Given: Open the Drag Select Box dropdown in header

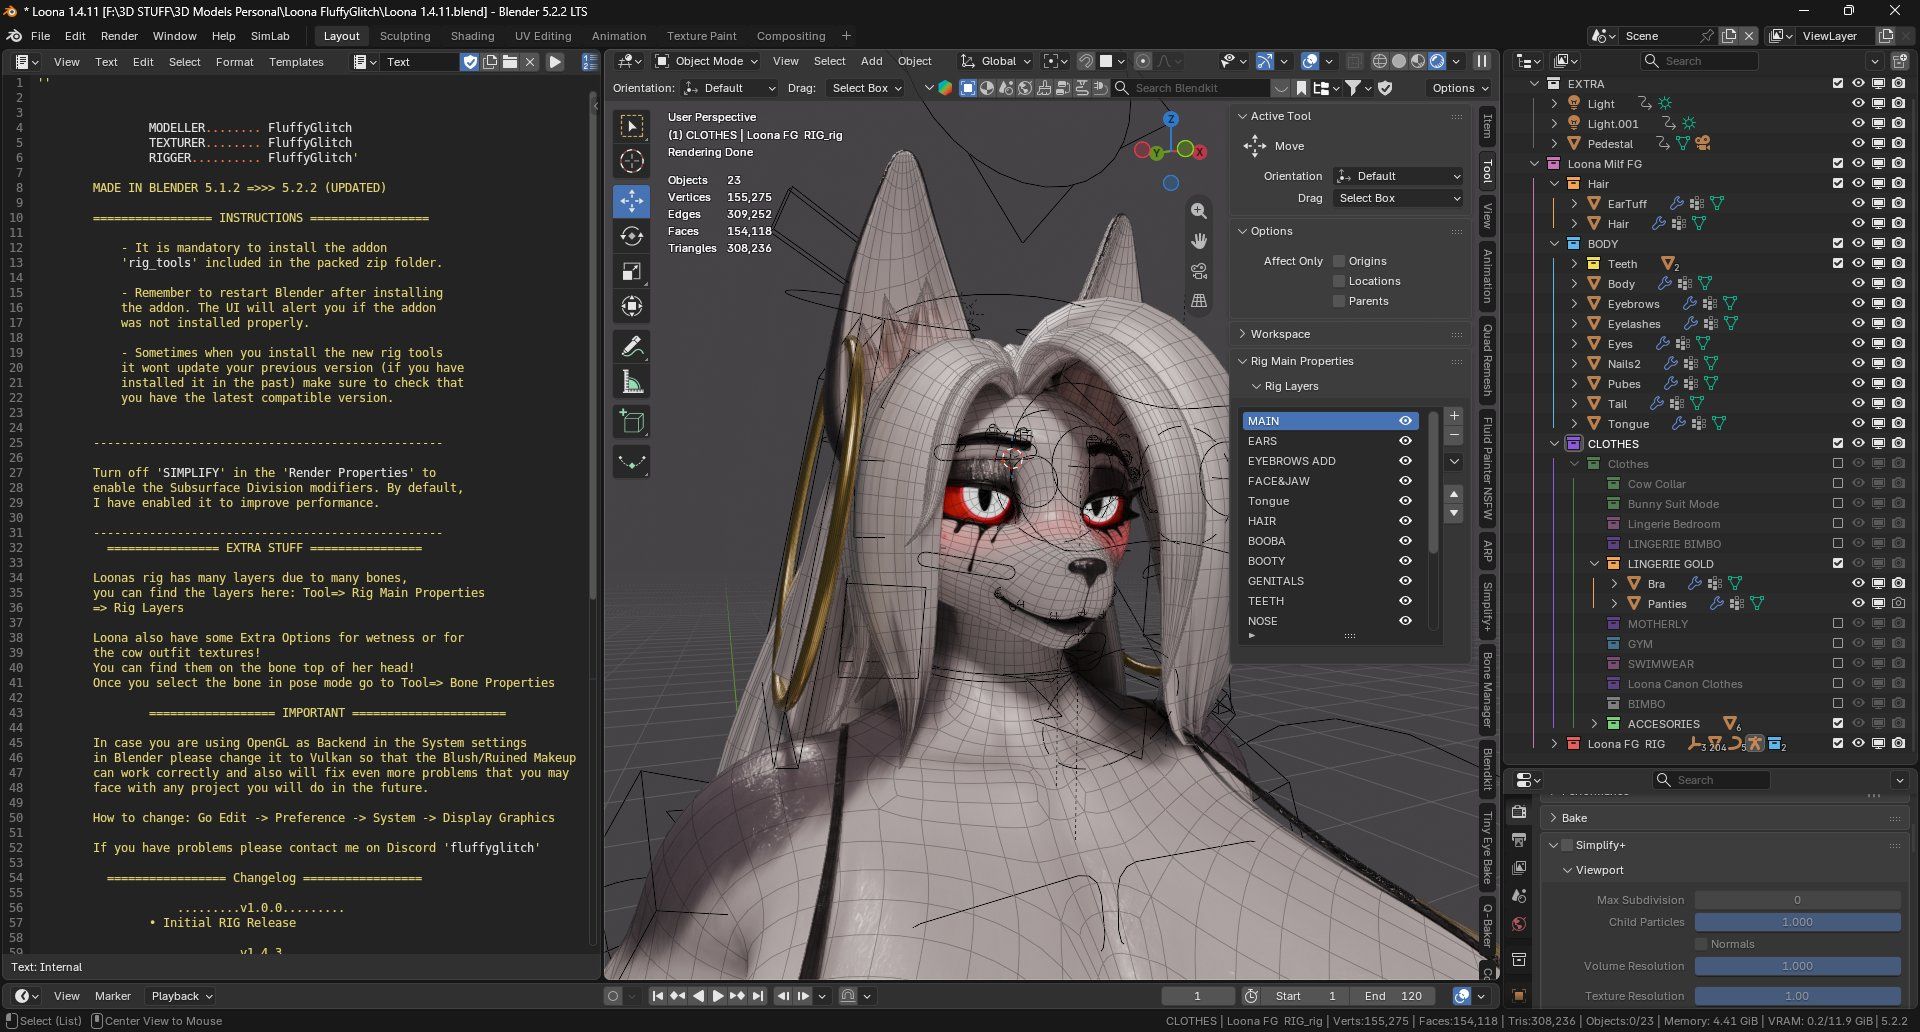Looking at the screenshot, I should tap(866, 88).
